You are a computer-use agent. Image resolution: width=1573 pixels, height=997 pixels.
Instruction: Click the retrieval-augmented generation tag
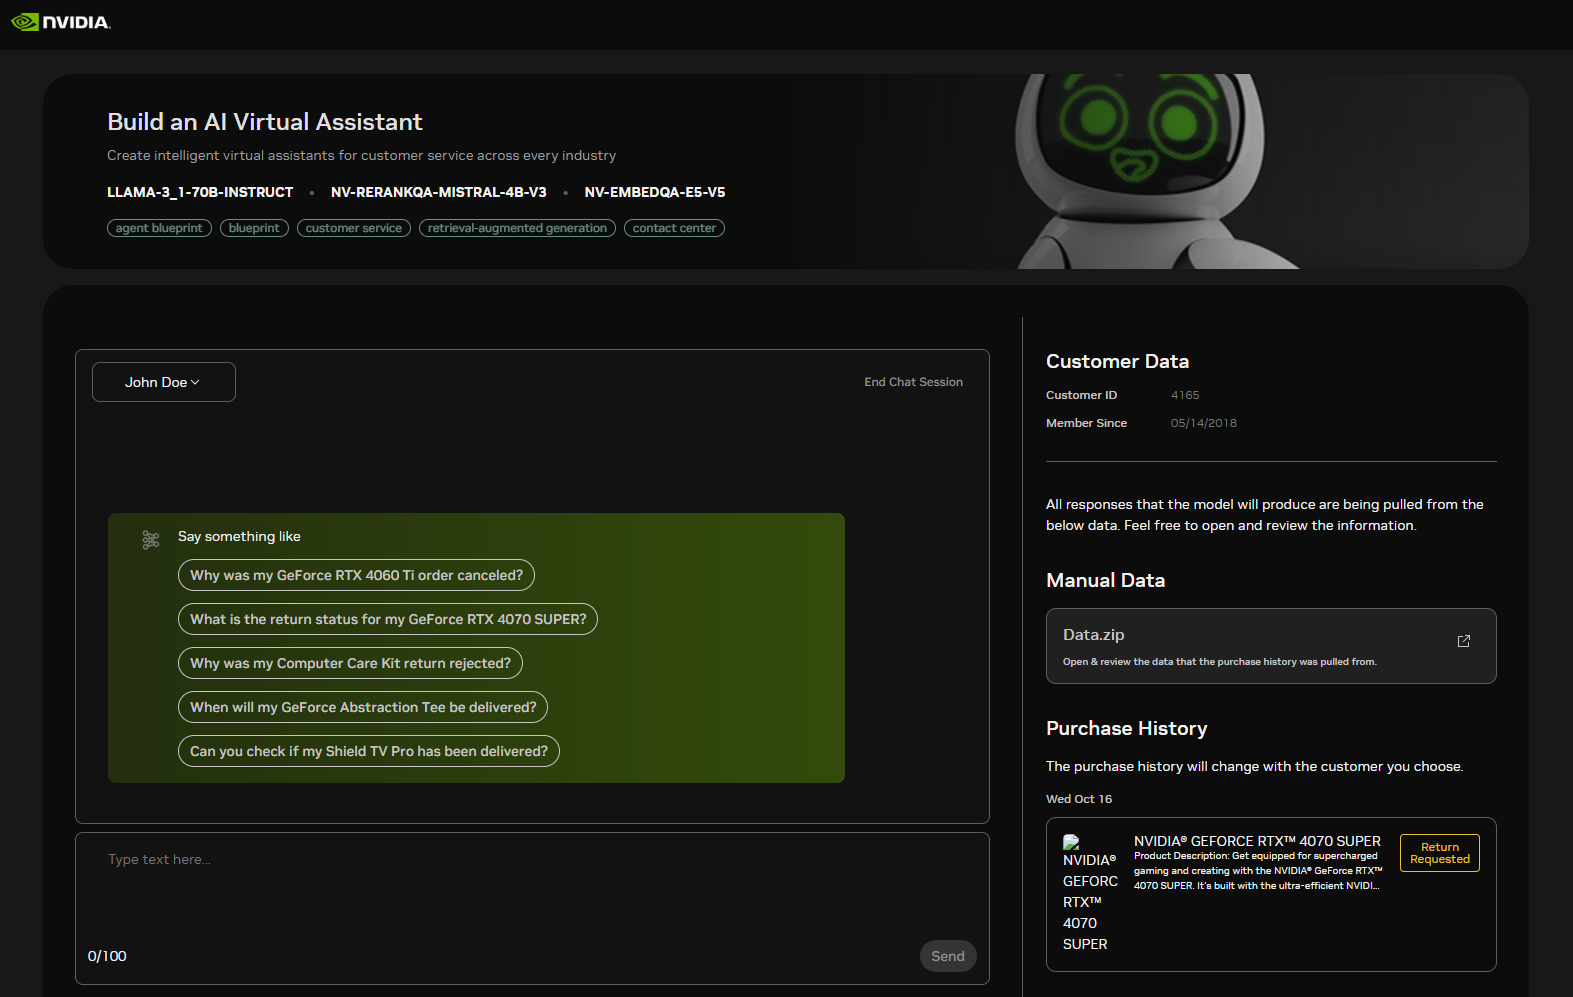click(517, 228)
